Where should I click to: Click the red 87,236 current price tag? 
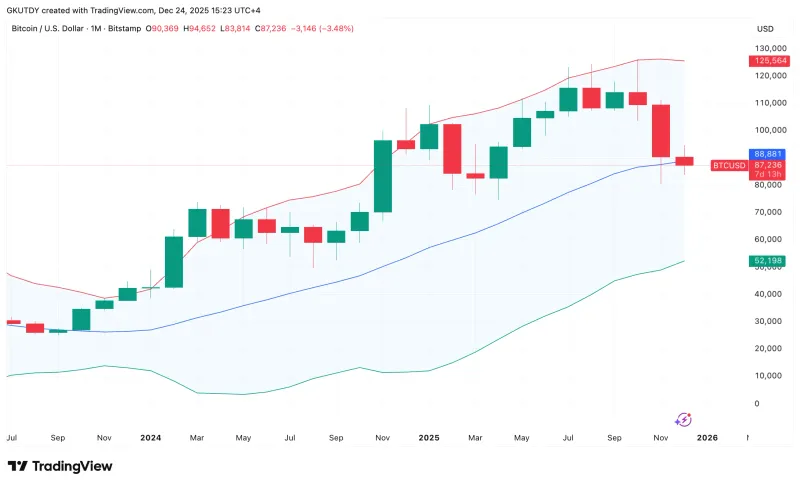pyautogui.click(x=767, y=164)
